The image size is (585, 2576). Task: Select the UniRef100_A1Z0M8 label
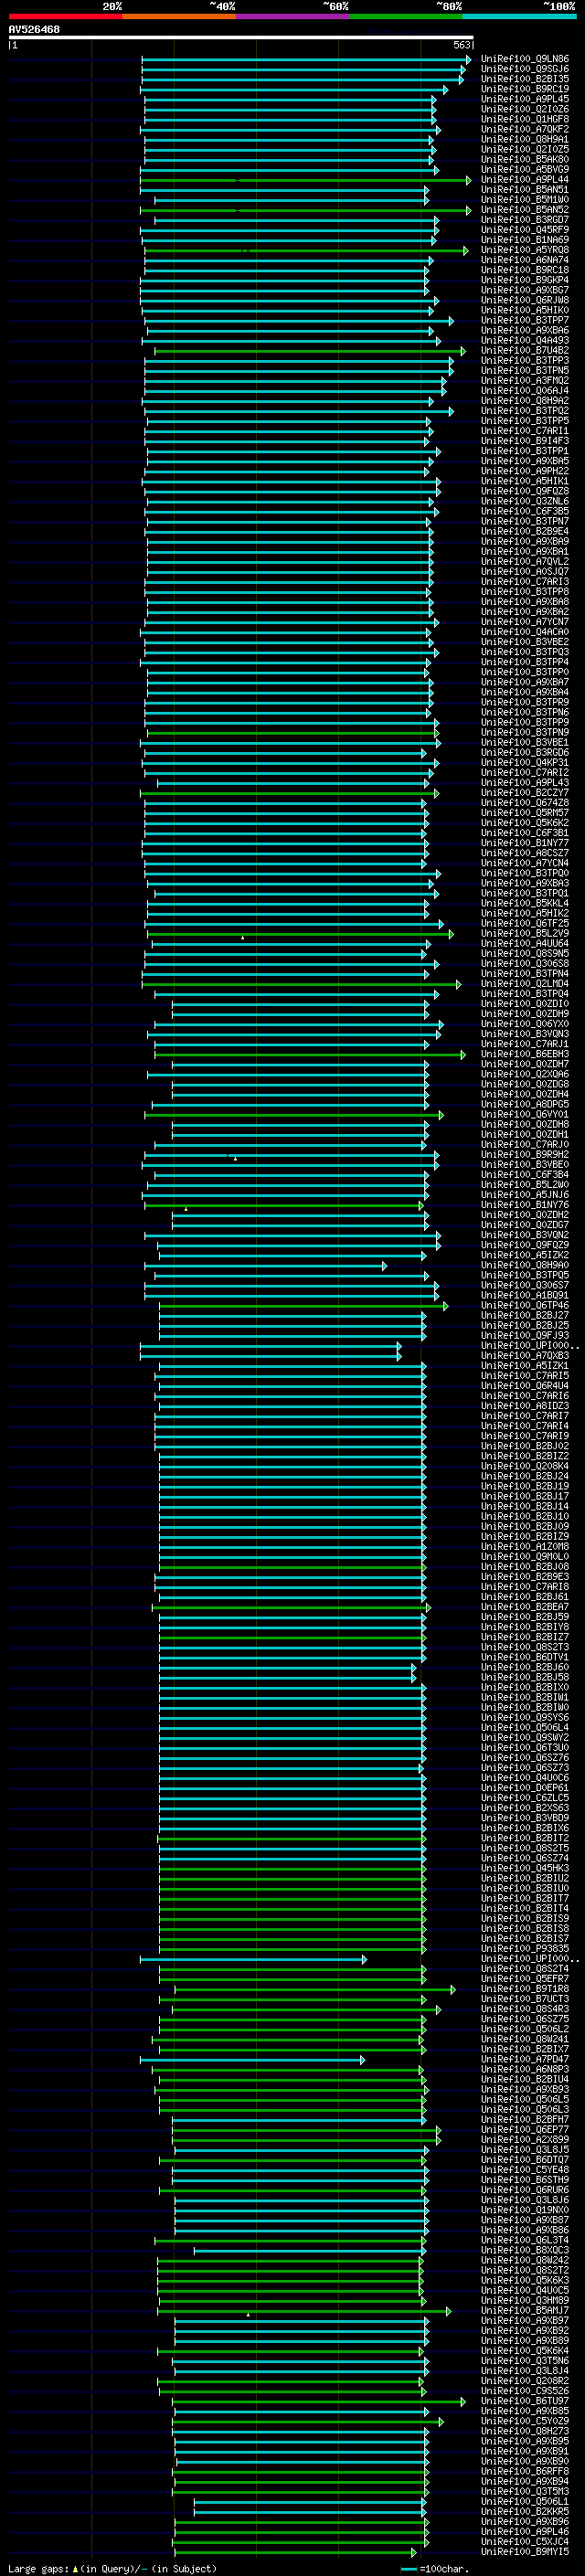point(525,1547)
